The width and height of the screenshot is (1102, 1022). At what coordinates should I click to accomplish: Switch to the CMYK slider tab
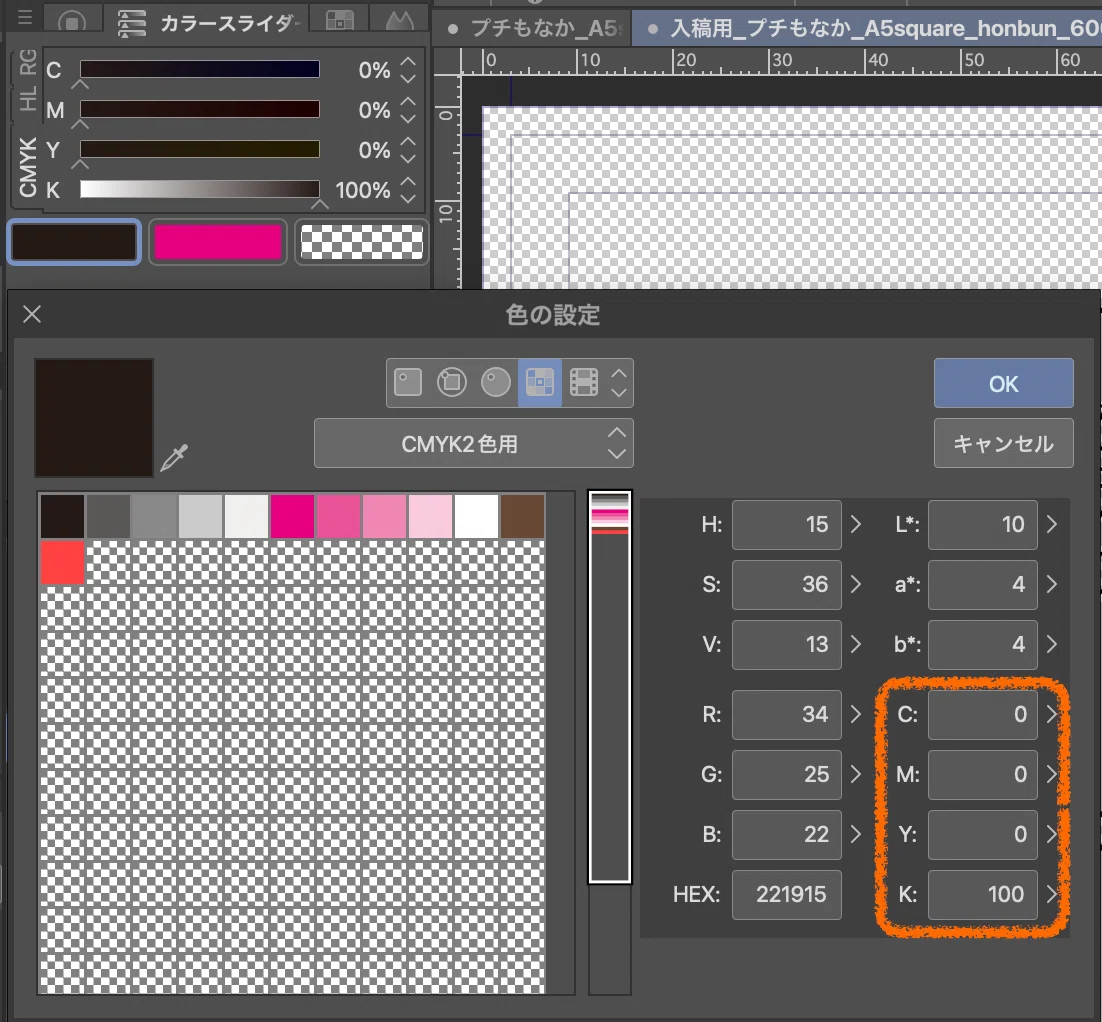click(x=27, y=167)
